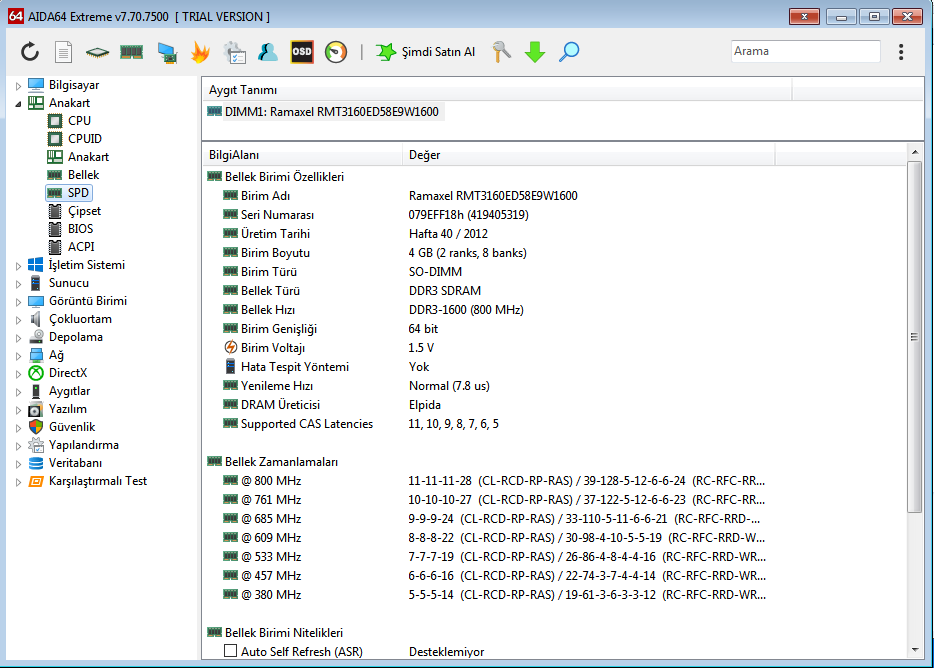The image size is (934, 668).
Task: Click the vertical scrollbar down arrow
Action: tap(914, 650)
